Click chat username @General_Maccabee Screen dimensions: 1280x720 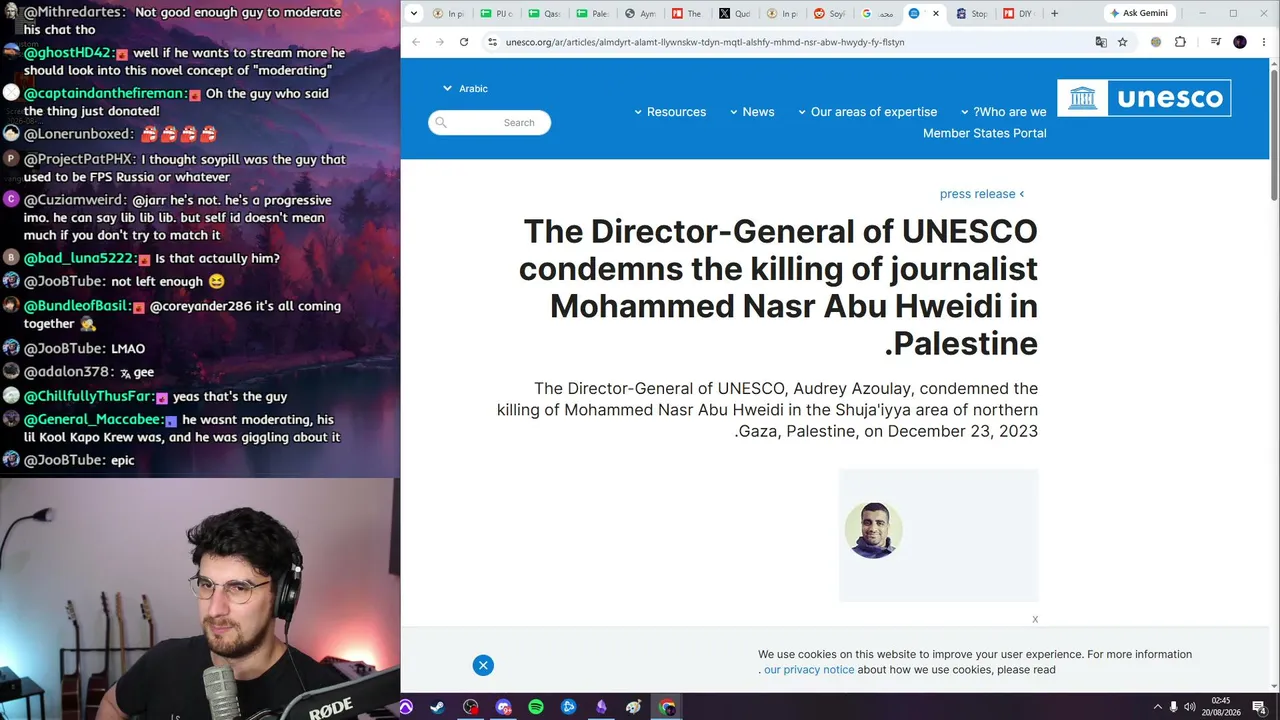click(93, 420)
